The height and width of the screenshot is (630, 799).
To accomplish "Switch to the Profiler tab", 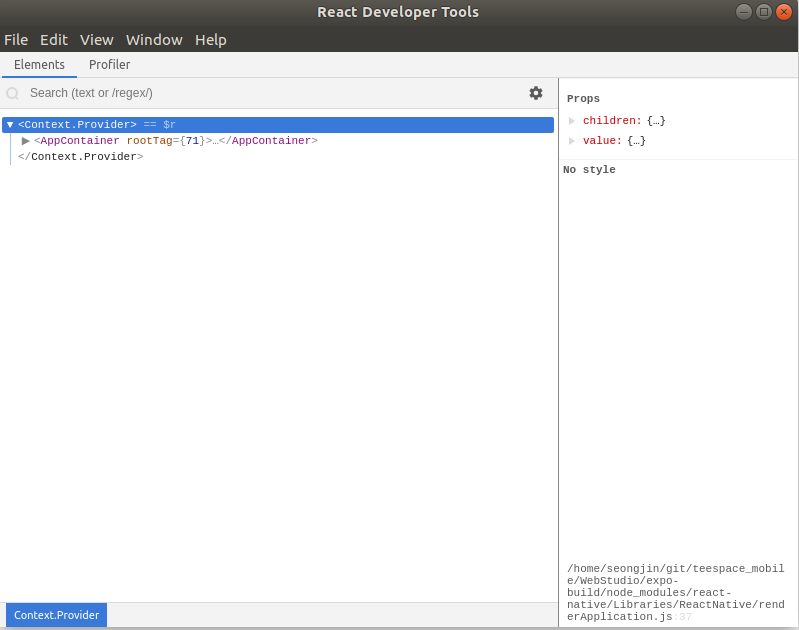I will [x=110, y=65].
